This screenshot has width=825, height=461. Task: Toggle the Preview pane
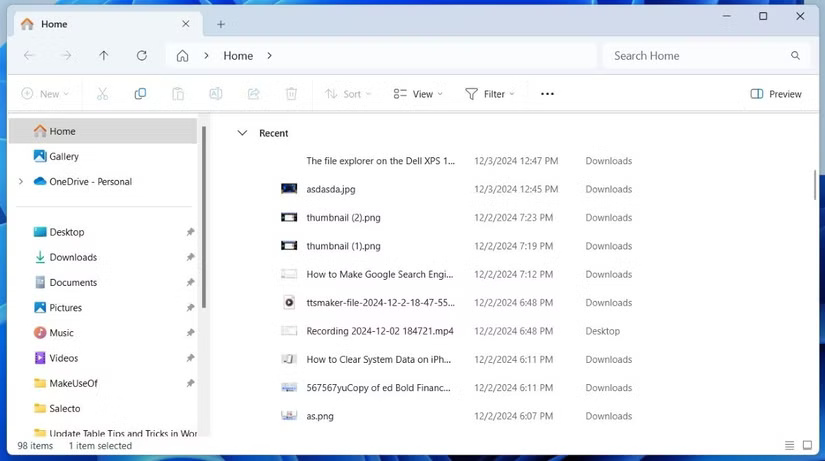(776, 94)
